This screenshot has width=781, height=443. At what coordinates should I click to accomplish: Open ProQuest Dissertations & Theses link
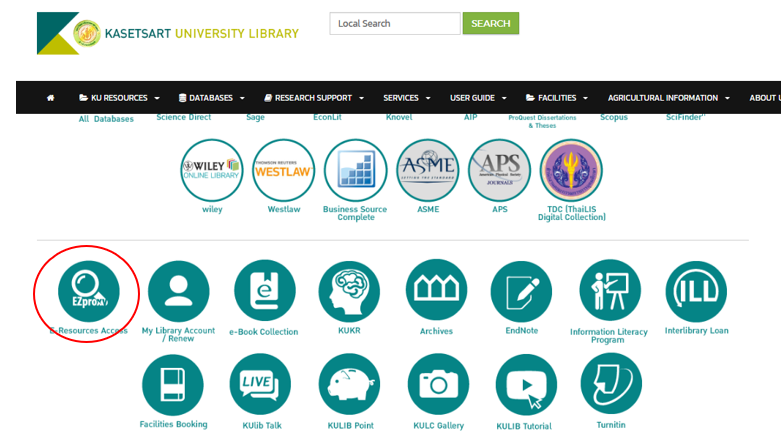tap(542, 122)
